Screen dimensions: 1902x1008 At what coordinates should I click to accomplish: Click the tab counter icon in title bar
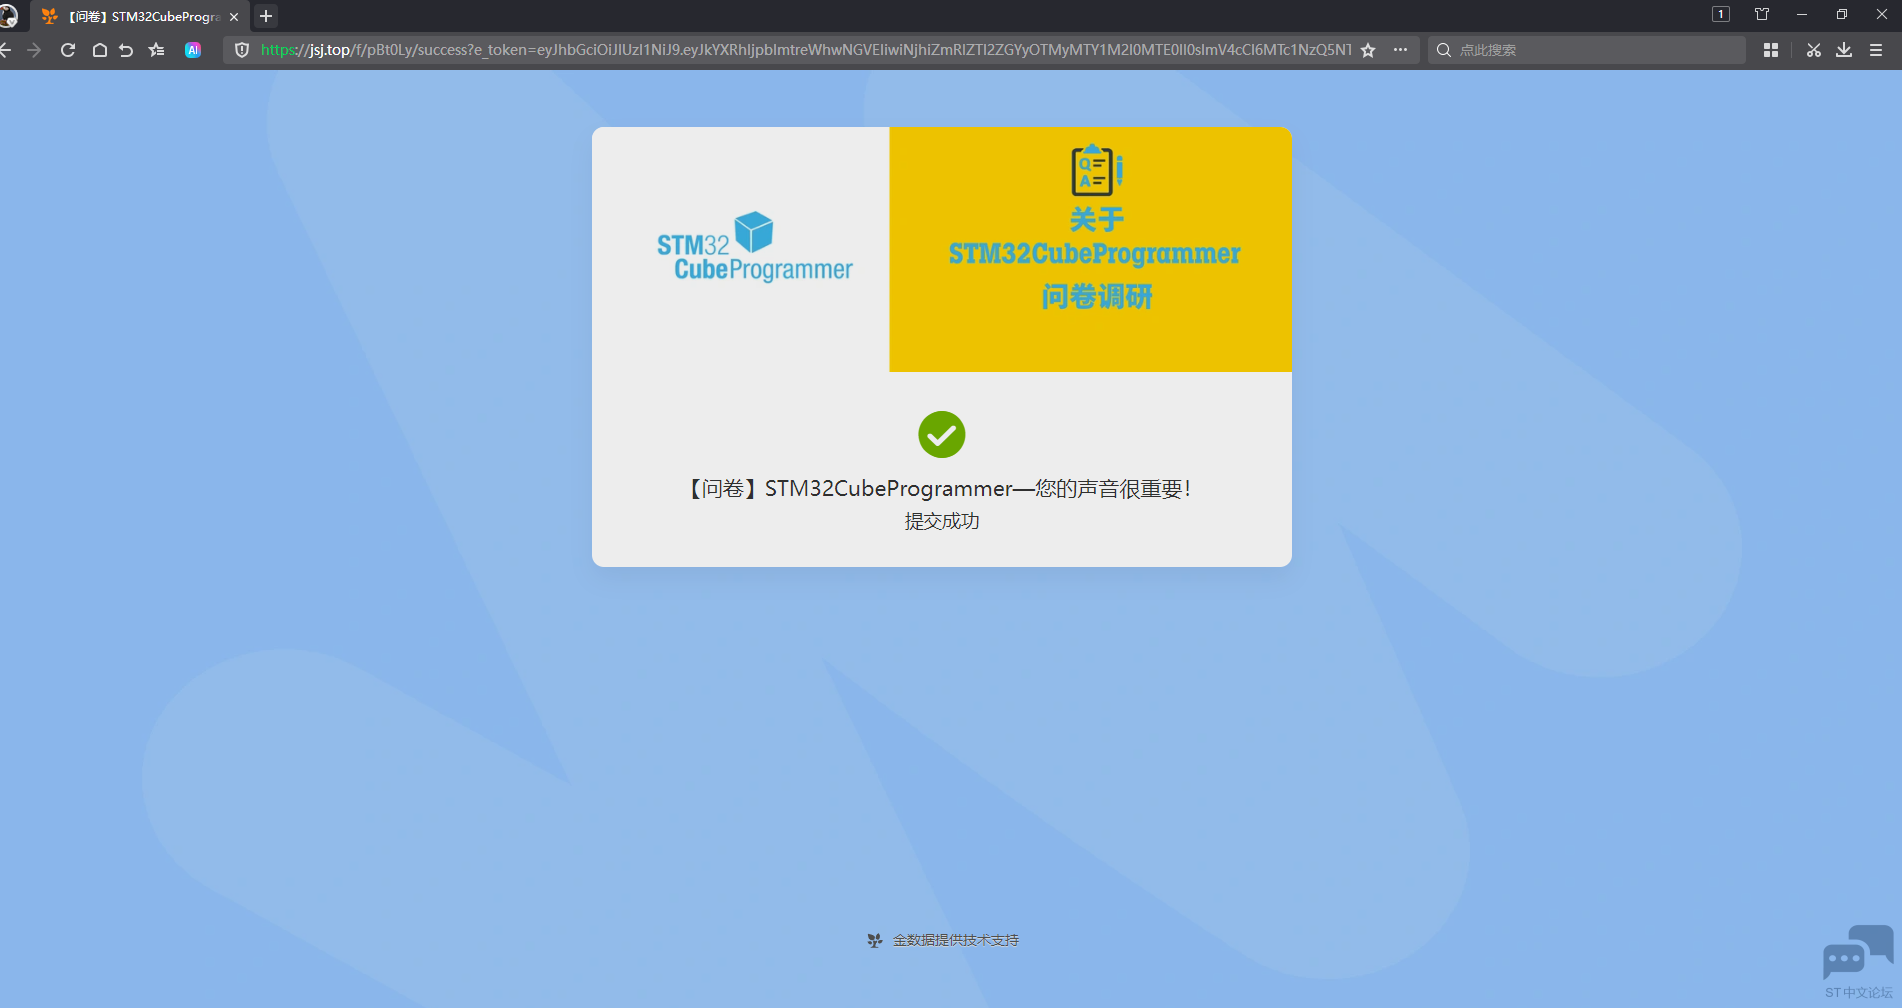point(1721,14)
